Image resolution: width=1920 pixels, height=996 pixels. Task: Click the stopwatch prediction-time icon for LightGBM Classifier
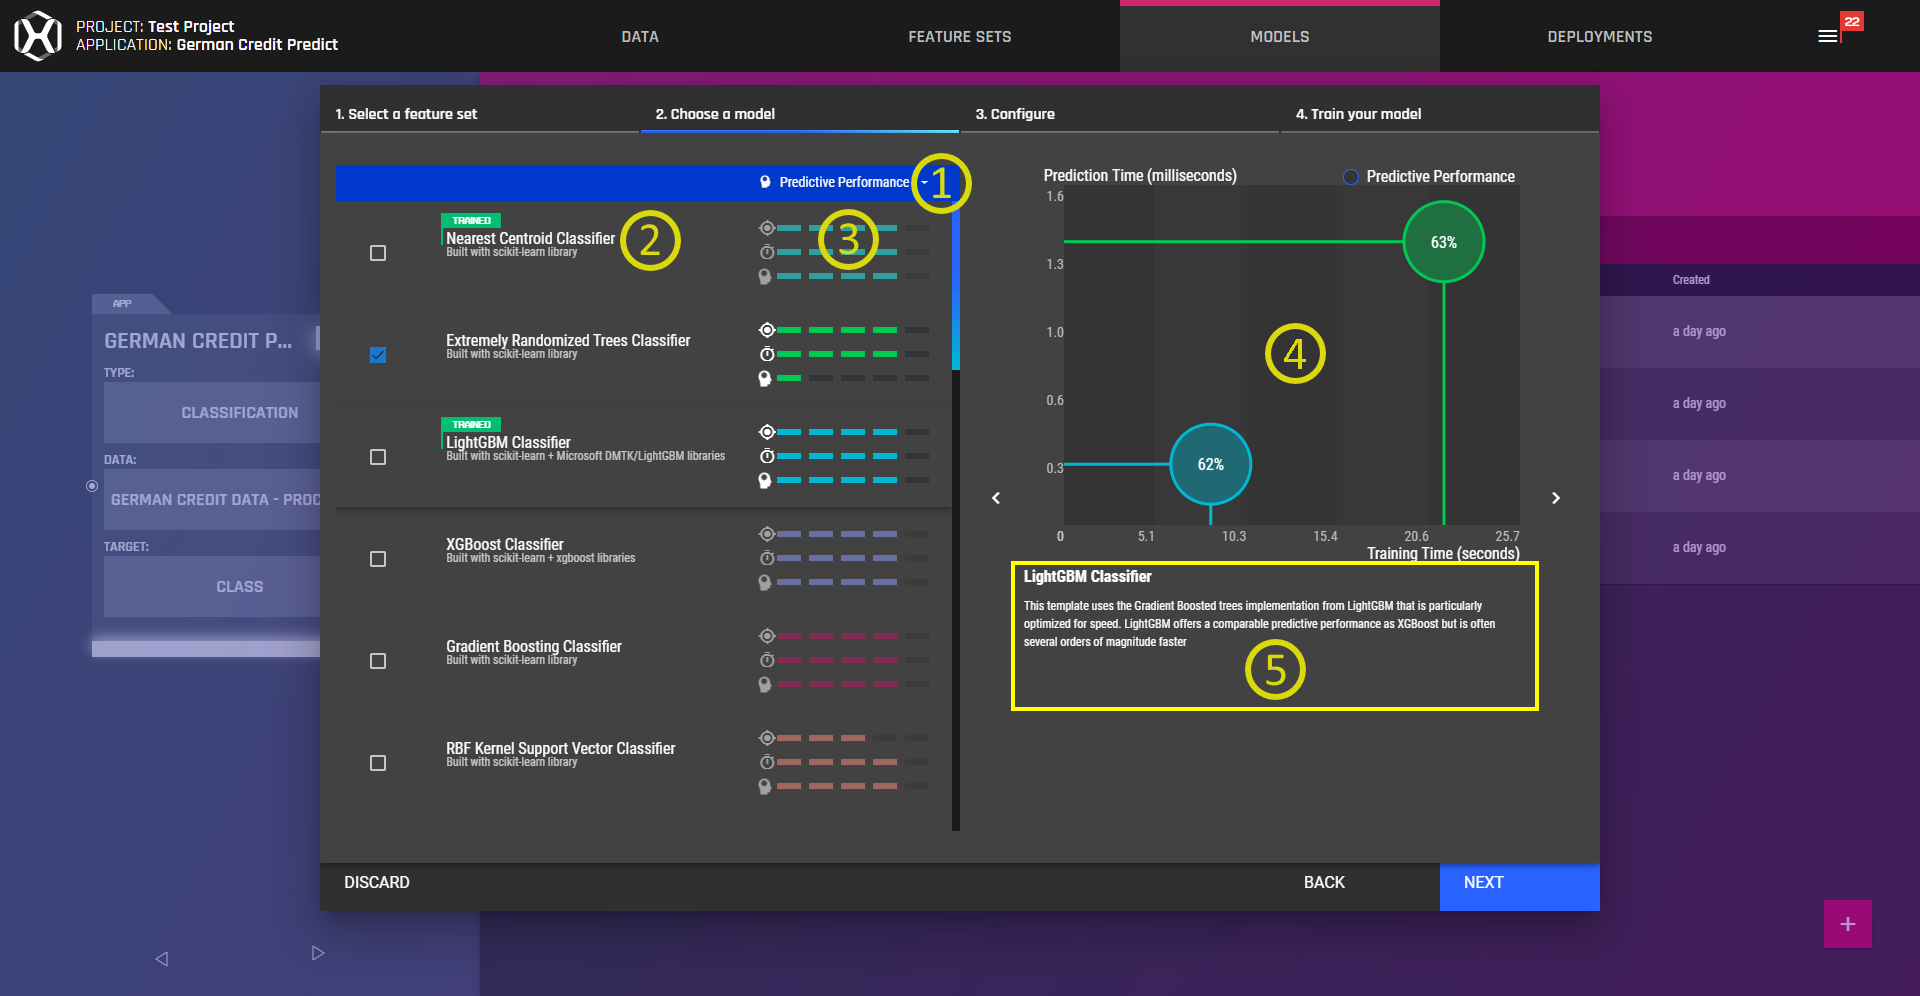767,456
